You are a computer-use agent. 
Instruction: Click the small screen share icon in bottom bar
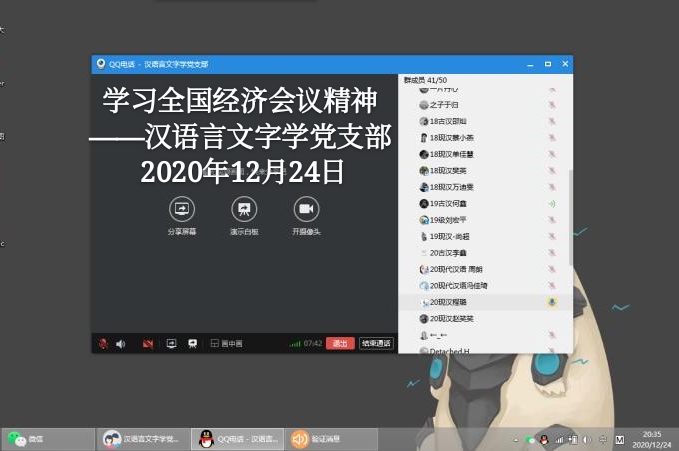[171, 343]
